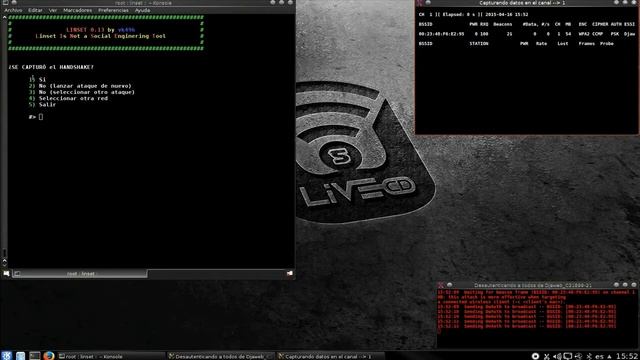Click the close tab icon in Konsole tab bar
Screen dimensions: 640x360
click(x=290, y=273)
